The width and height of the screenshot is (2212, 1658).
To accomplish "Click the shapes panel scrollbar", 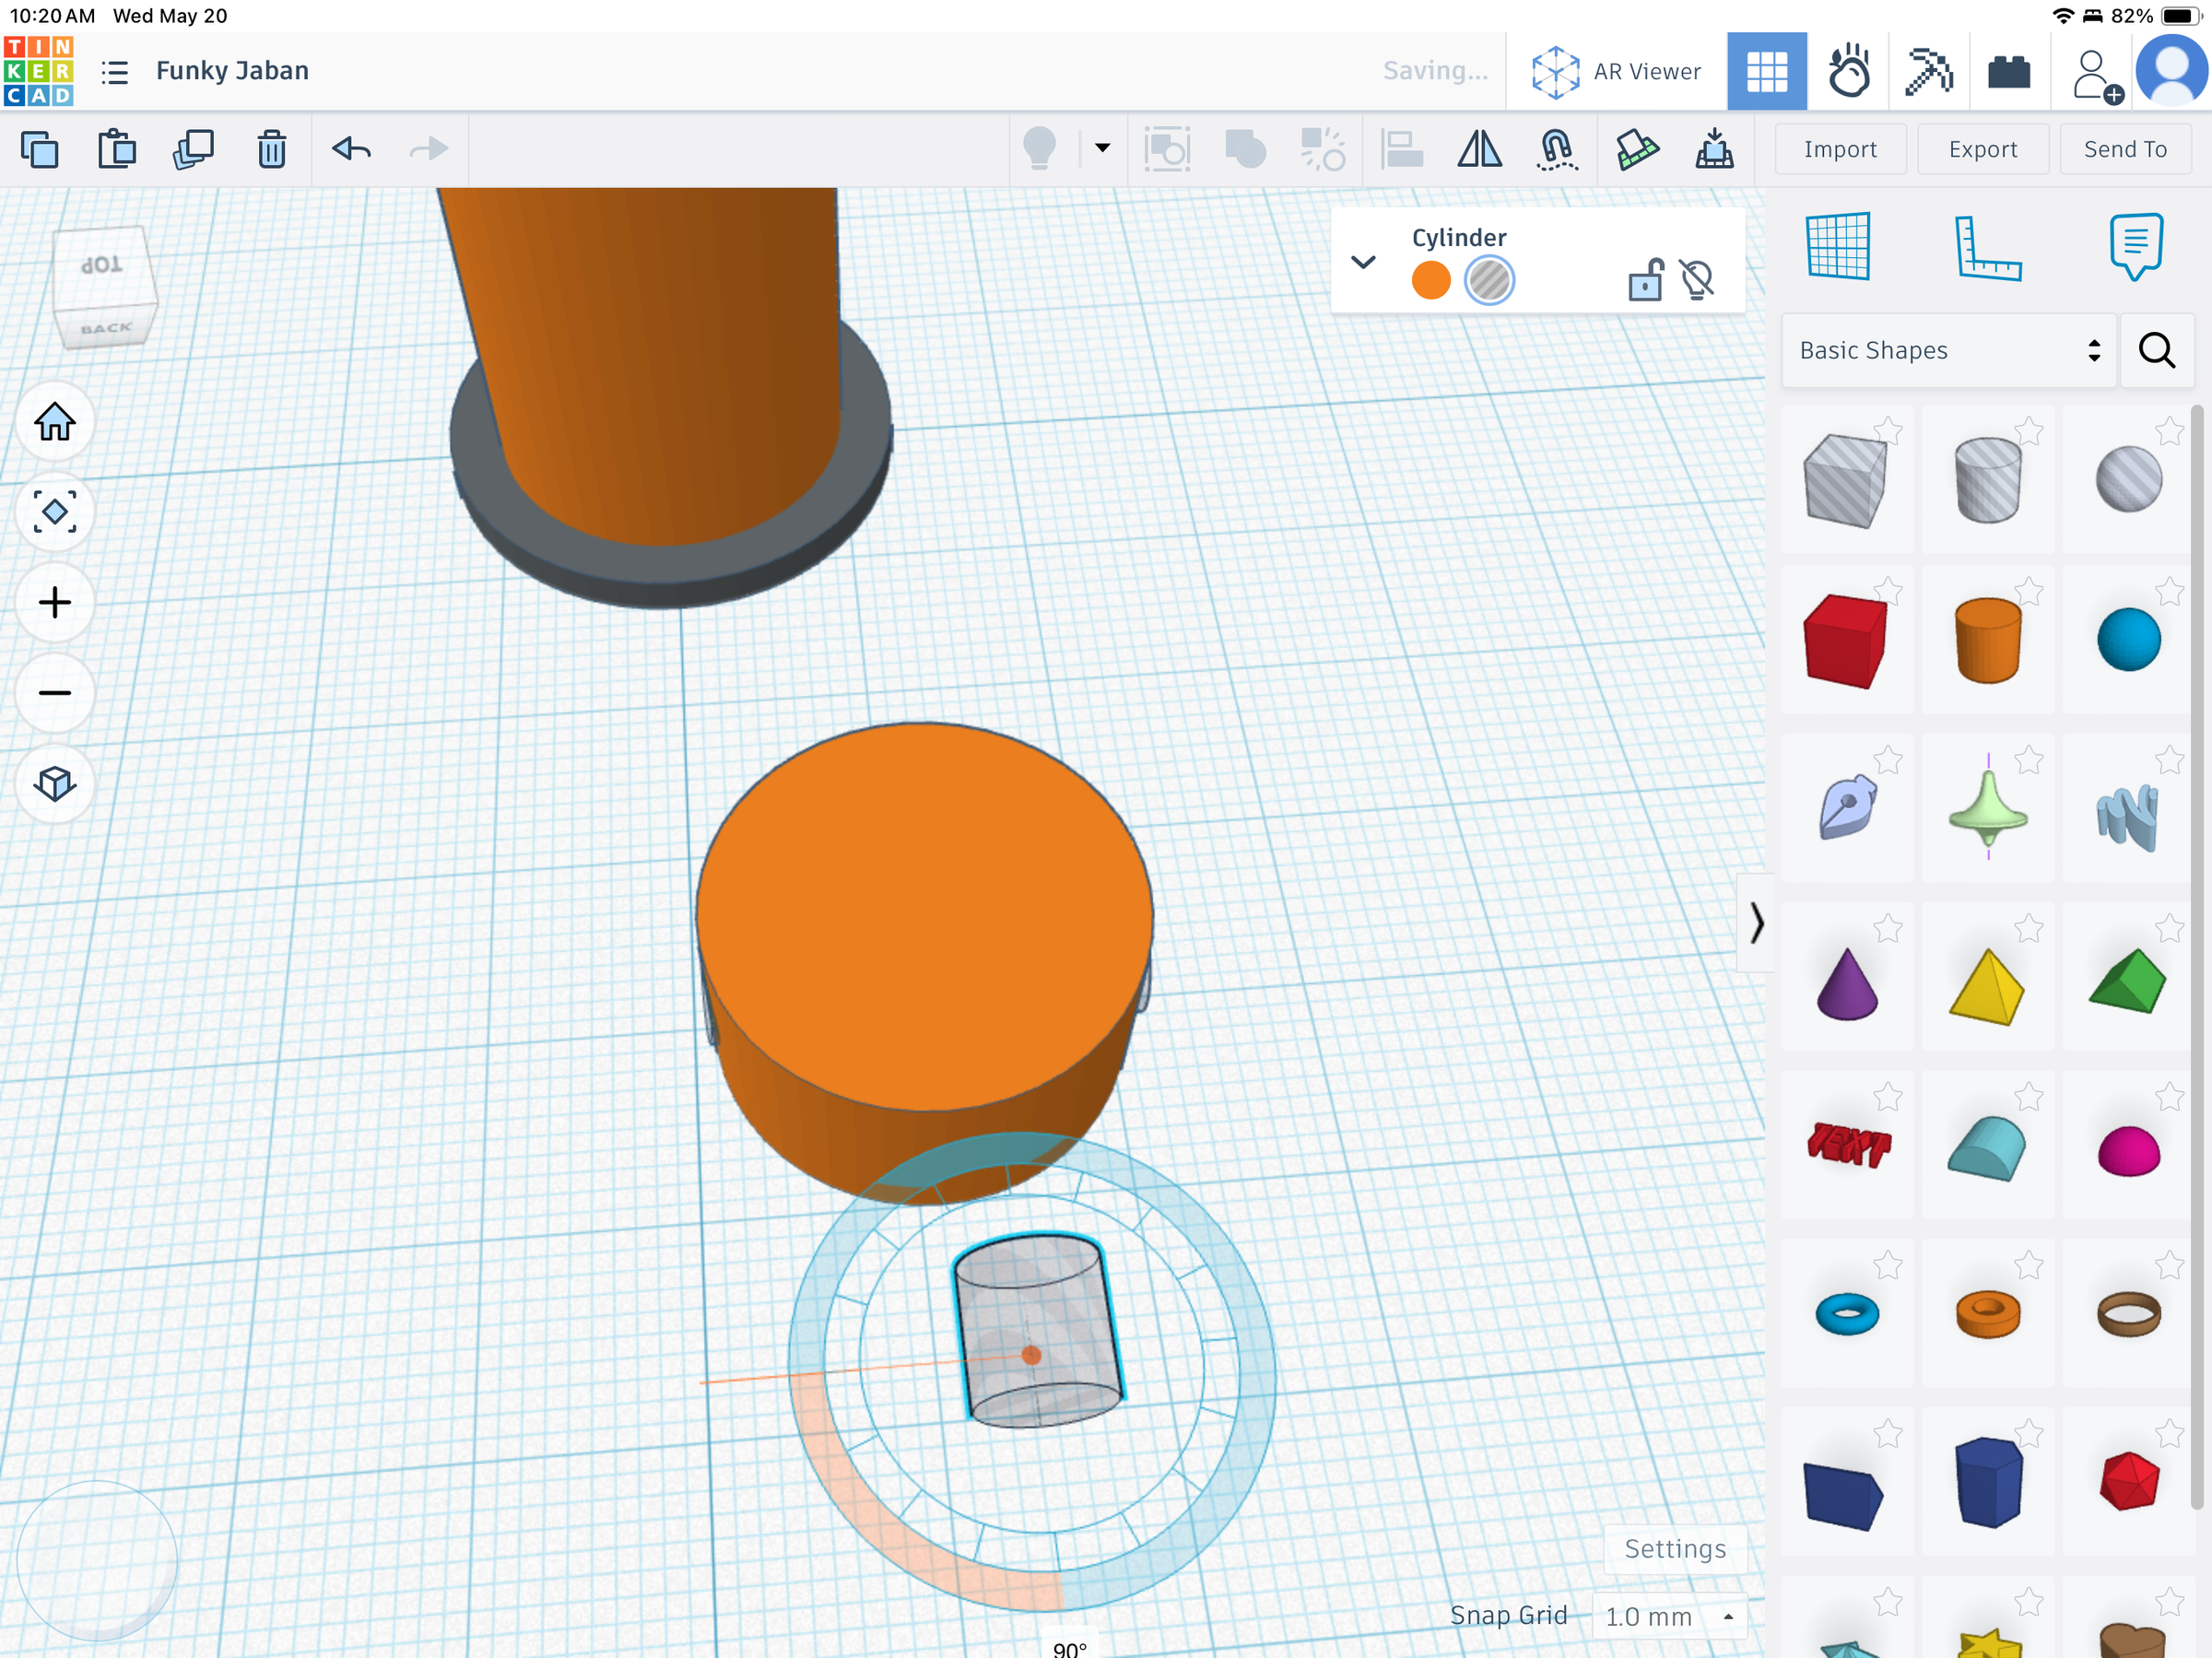I will [2197, 957].
